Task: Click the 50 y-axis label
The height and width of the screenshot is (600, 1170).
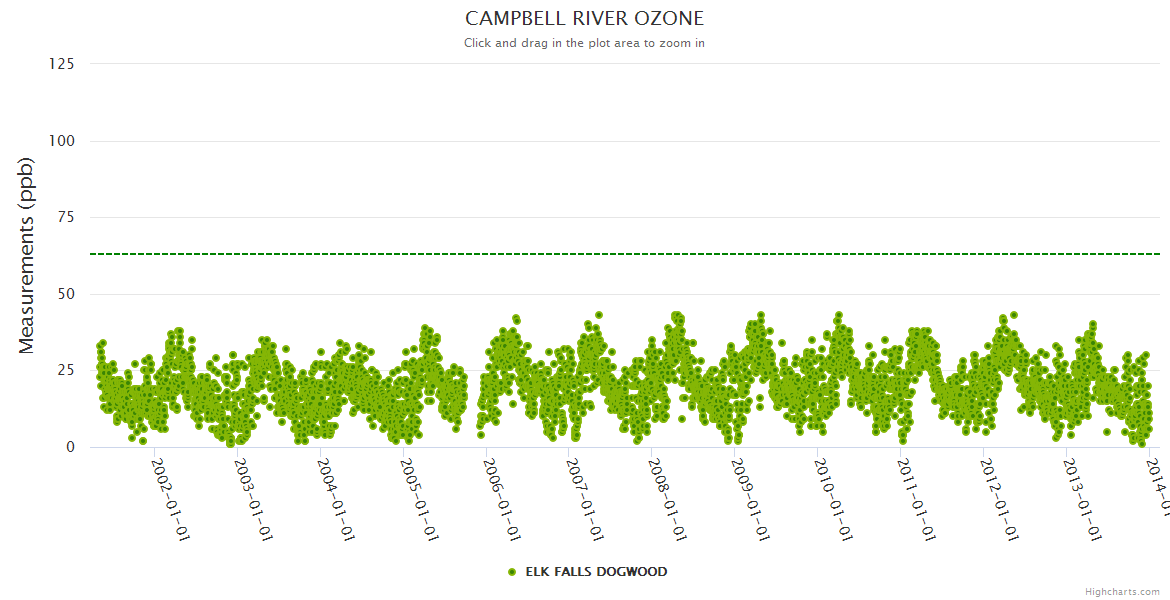Action: click(65, 294)
